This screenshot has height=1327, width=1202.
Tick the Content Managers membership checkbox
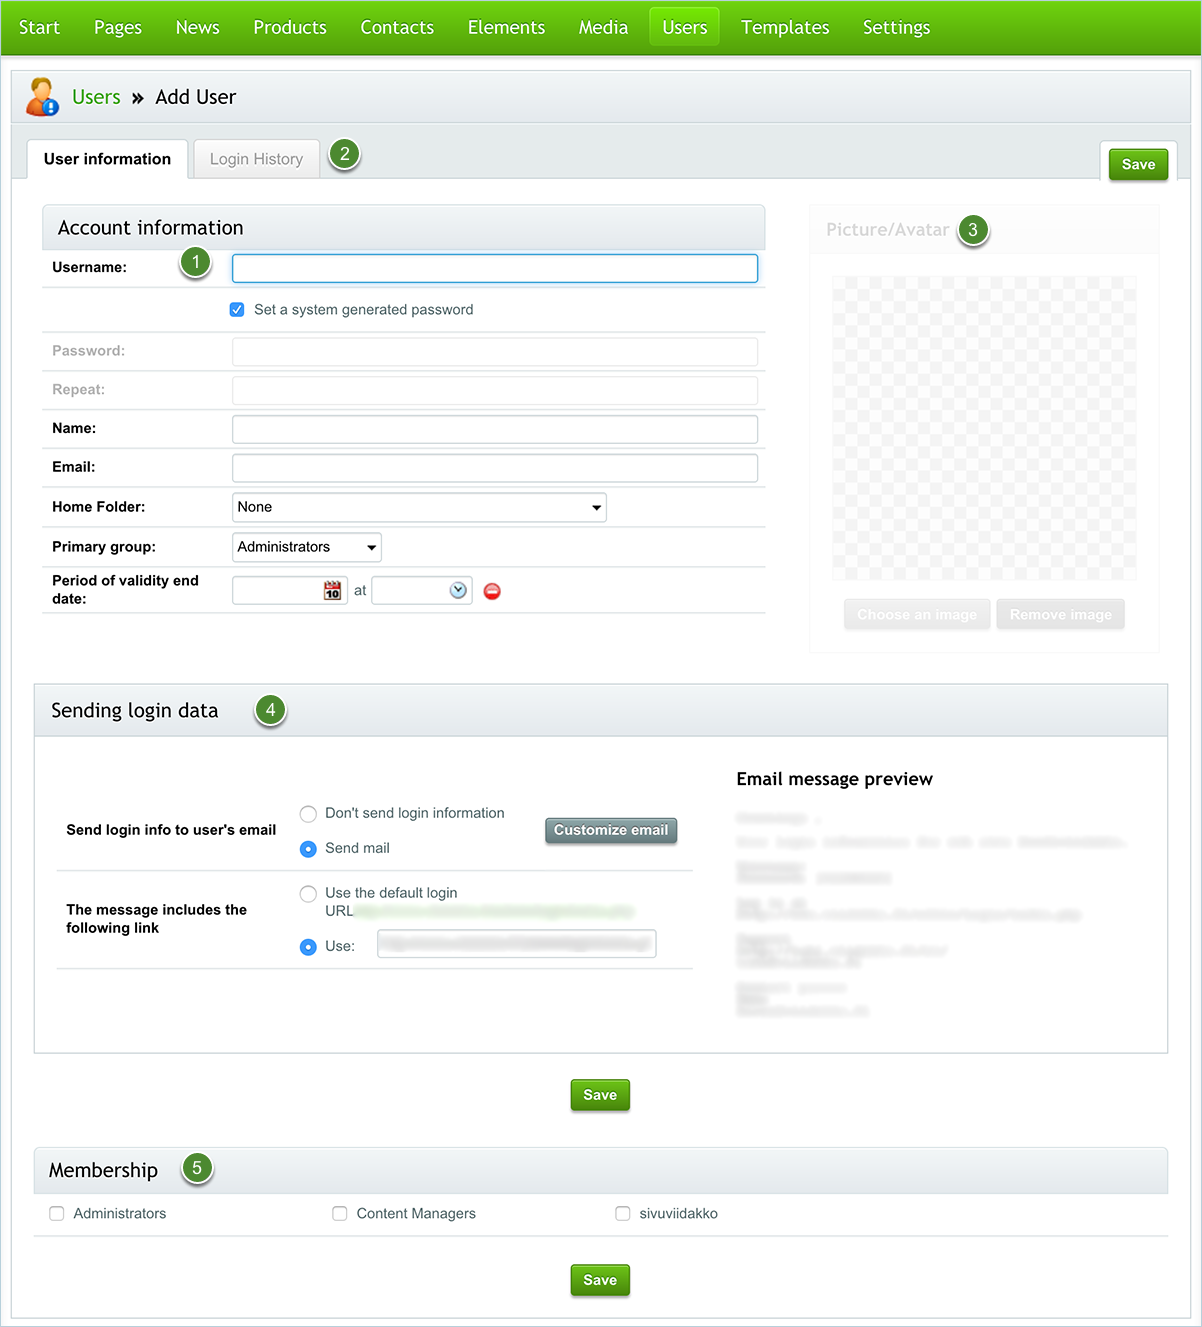340,1213
